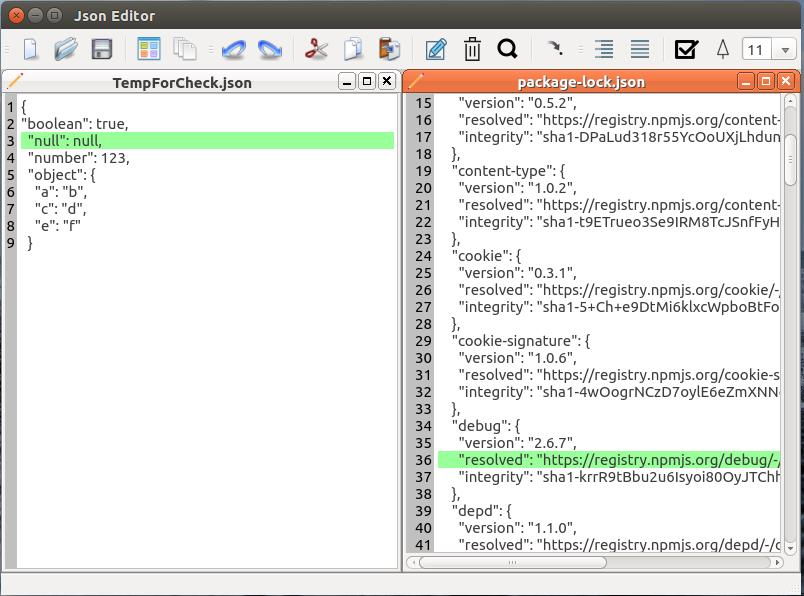
Task: Close the Json Editor main window
Action: click(16, 16)
